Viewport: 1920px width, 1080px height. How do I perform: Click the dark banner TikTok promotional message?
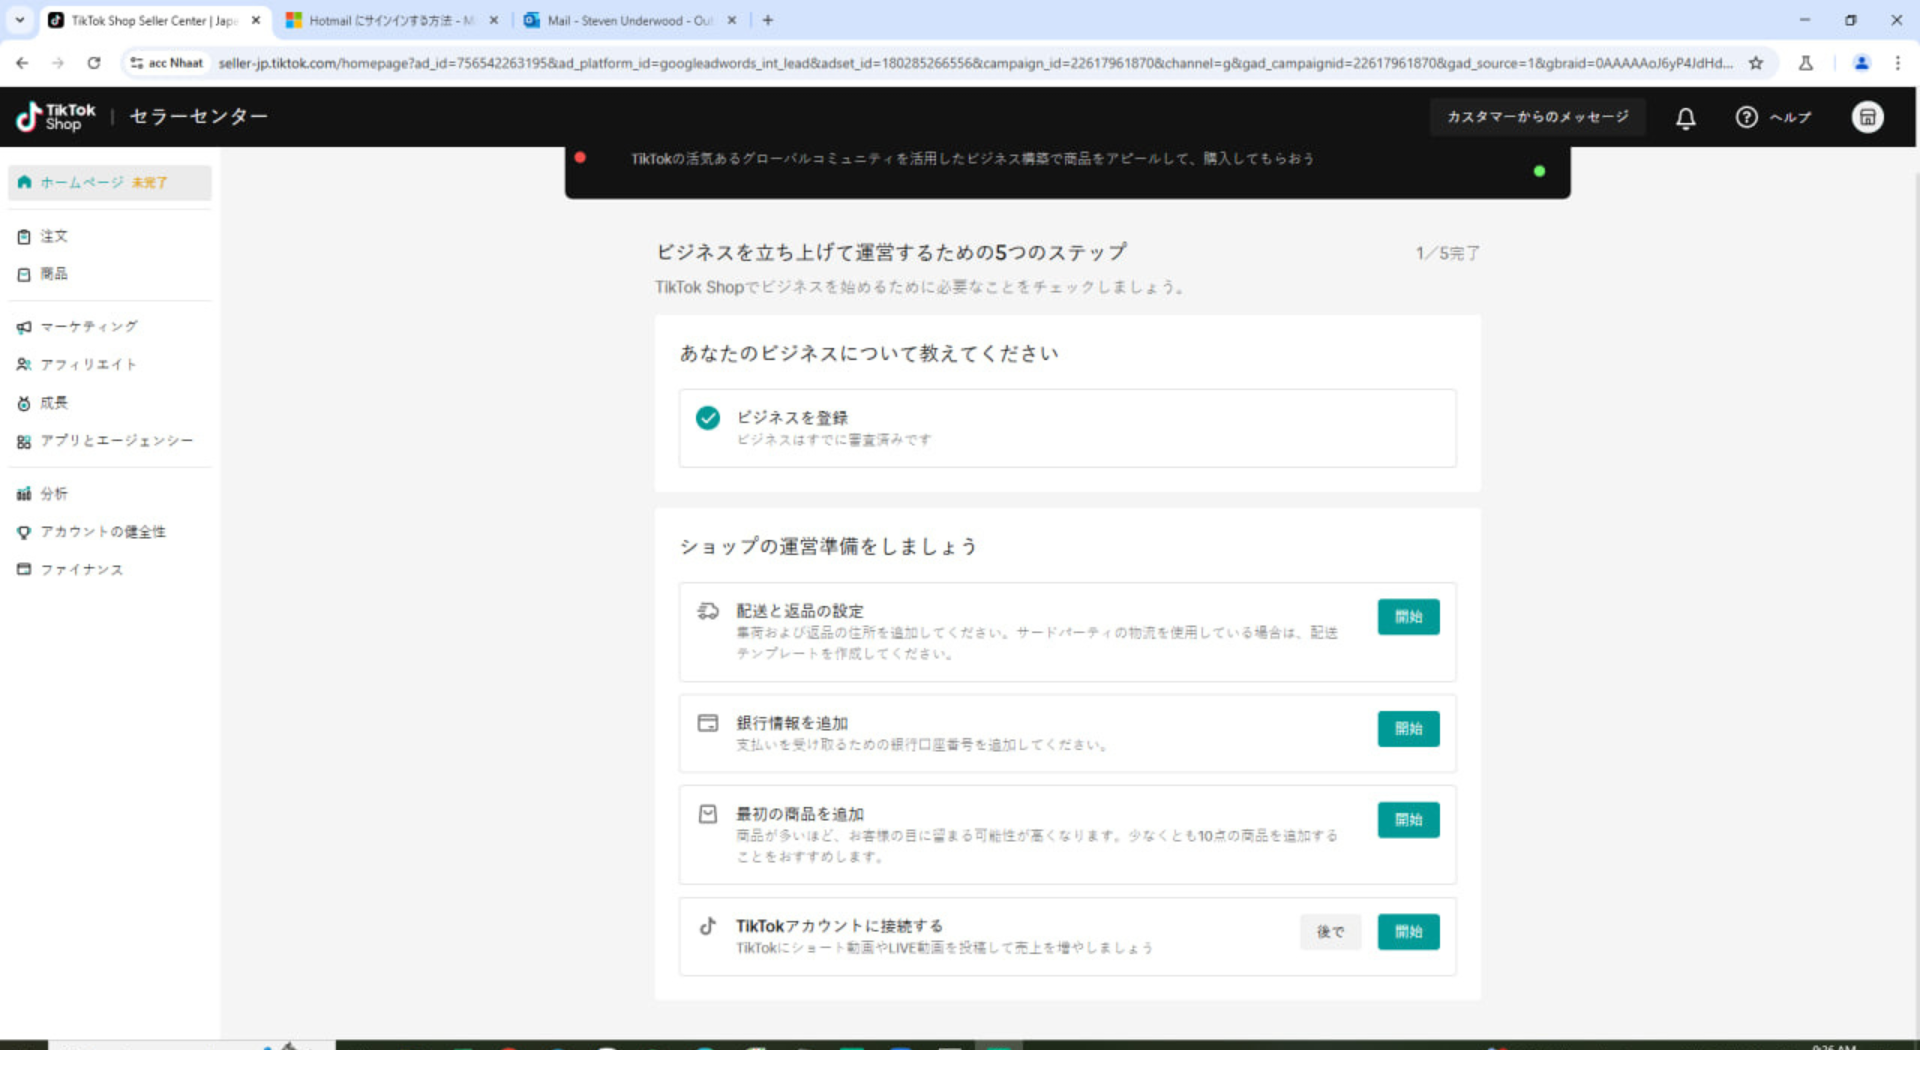972,159
